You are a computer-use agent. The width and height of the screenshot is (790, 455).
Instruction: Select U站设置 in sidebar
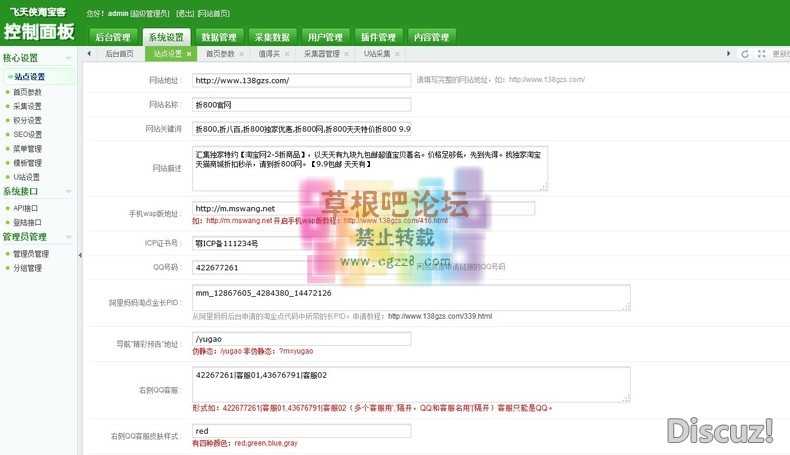[26, 177]
